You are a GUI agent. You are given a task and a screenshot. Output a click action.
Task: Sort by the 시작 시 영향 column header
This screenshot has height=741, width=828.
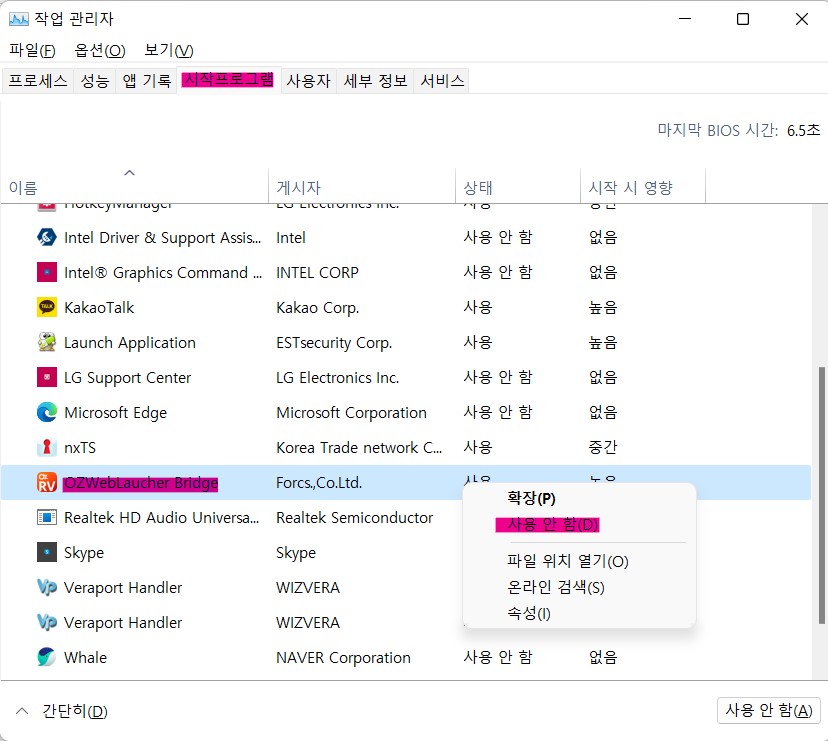643,185
